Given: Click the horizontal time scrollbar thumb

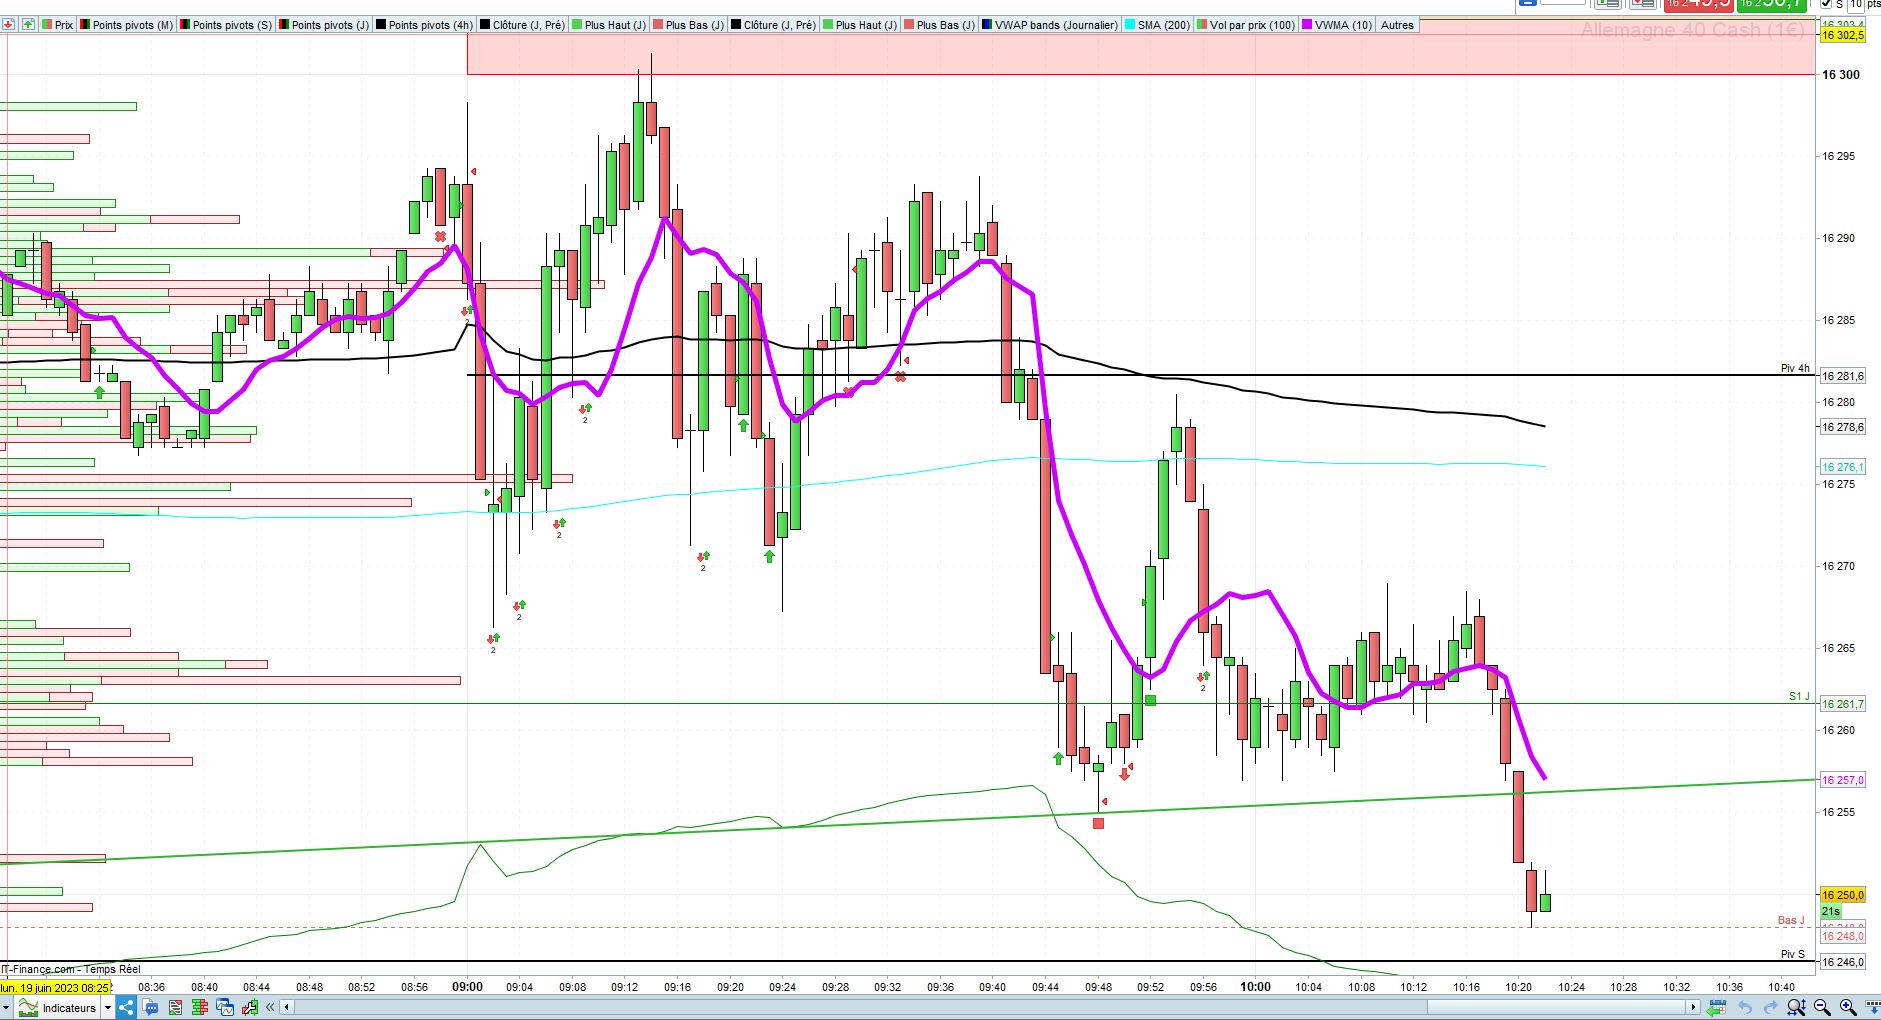Looking at the screenshot, I should point(1555,1007).
